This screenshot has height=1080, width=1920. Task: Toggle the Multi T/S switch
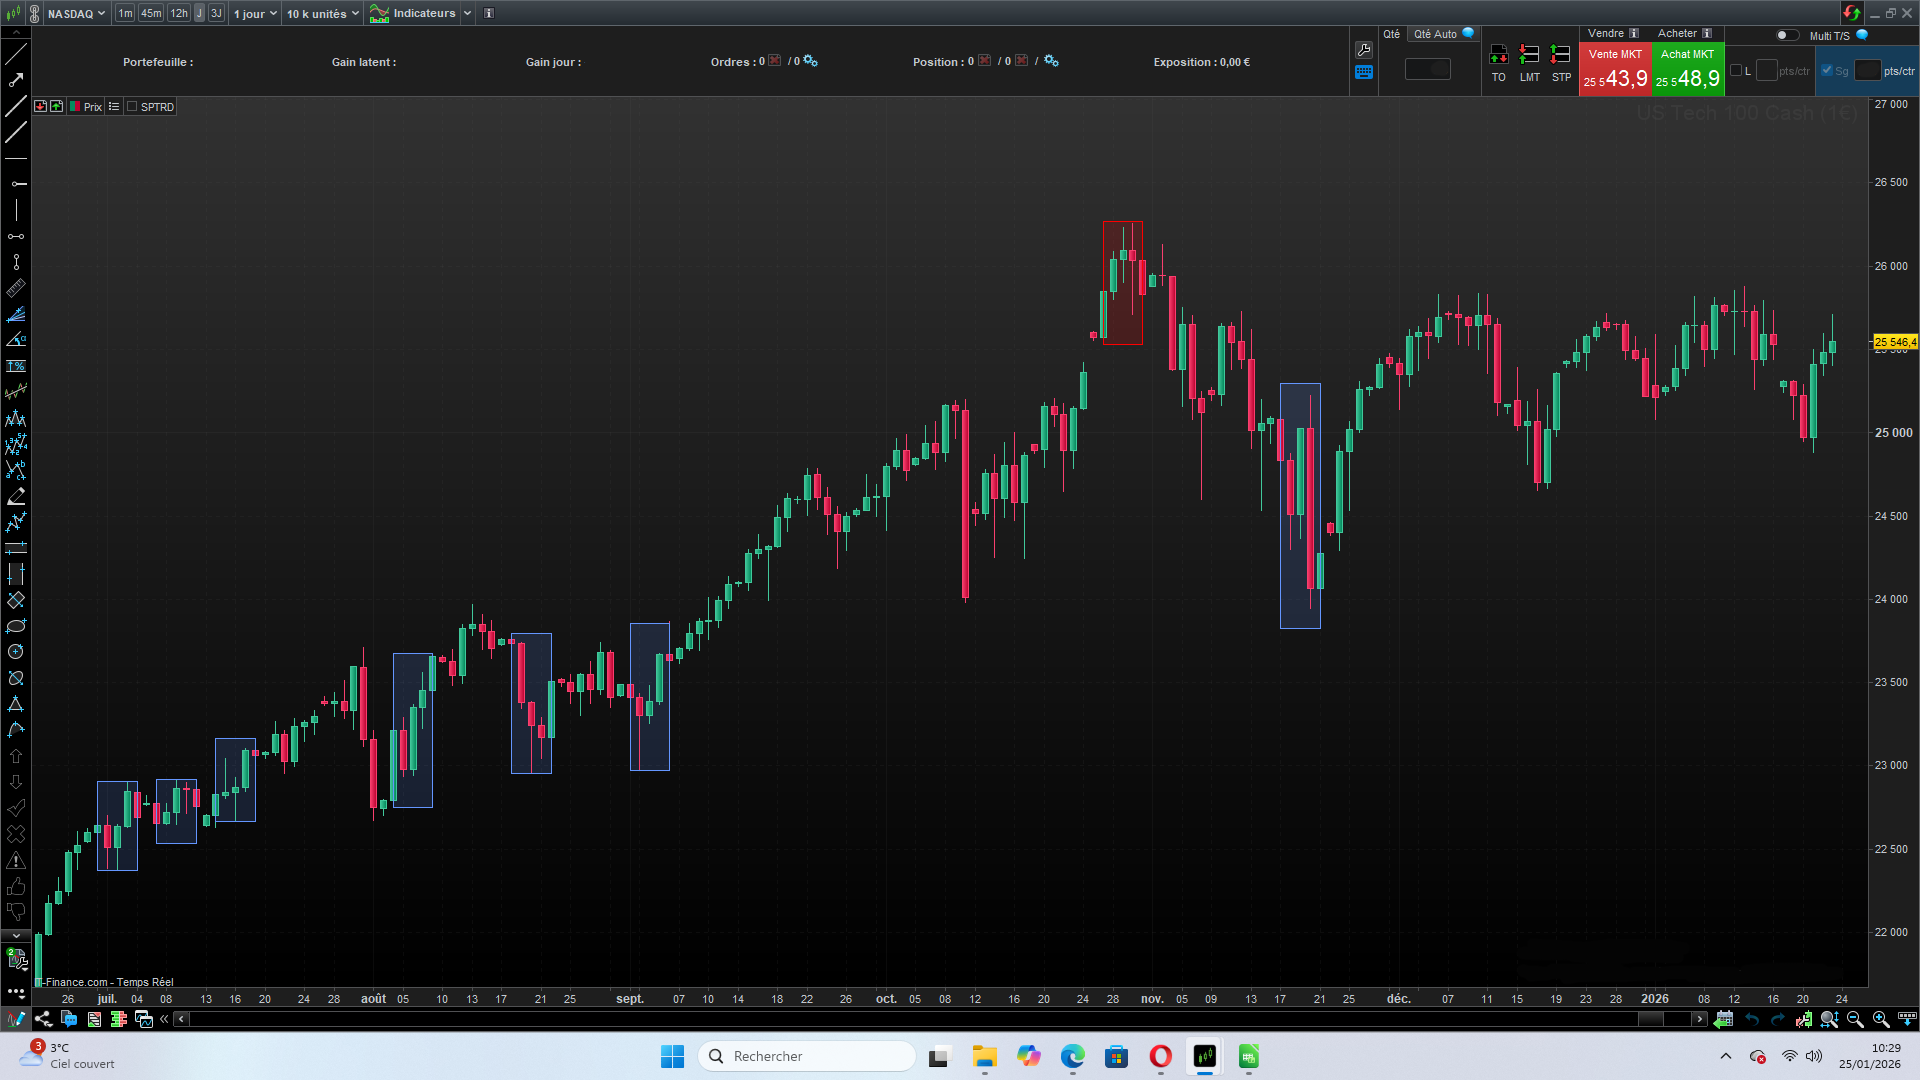tap(1787, 35)
